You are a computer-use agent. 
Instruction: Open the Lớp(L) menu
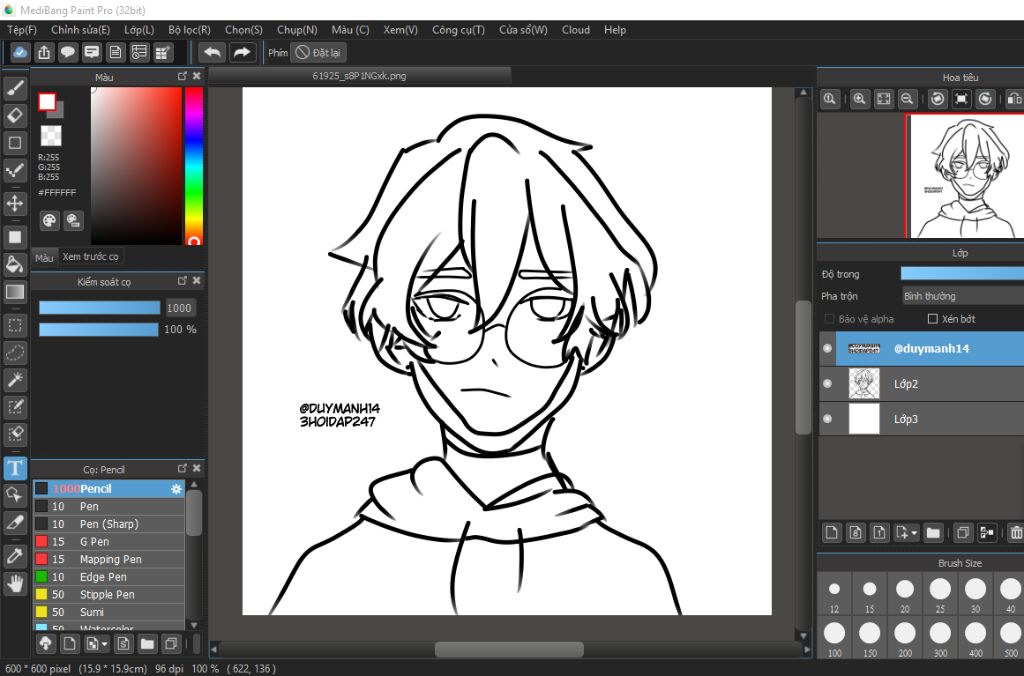(x=139, y=29)
